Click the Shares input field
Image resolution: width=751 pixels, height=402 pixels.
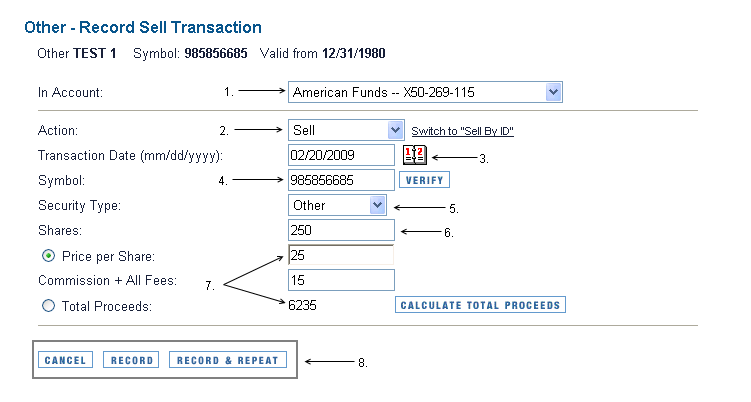[341, 230]
